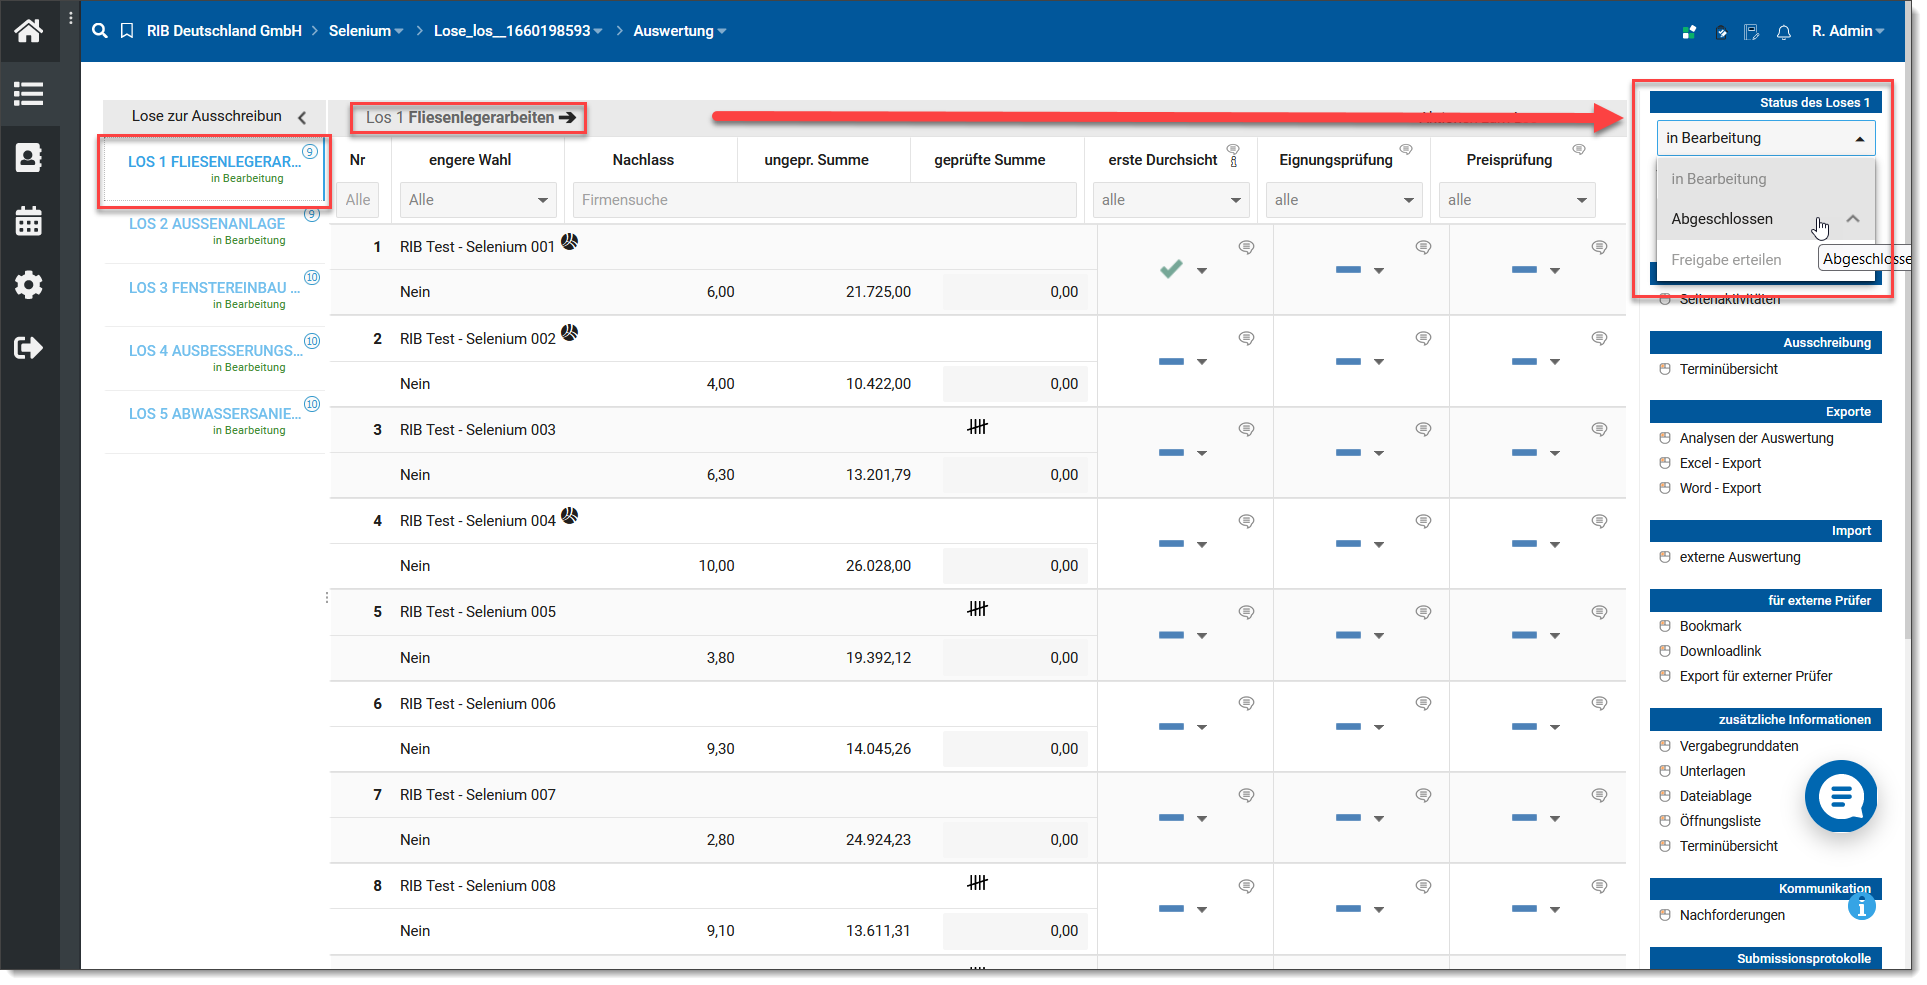Open the settings gear in sidebar
This screenshot has width=1927, height=985.
coord(28,285)
